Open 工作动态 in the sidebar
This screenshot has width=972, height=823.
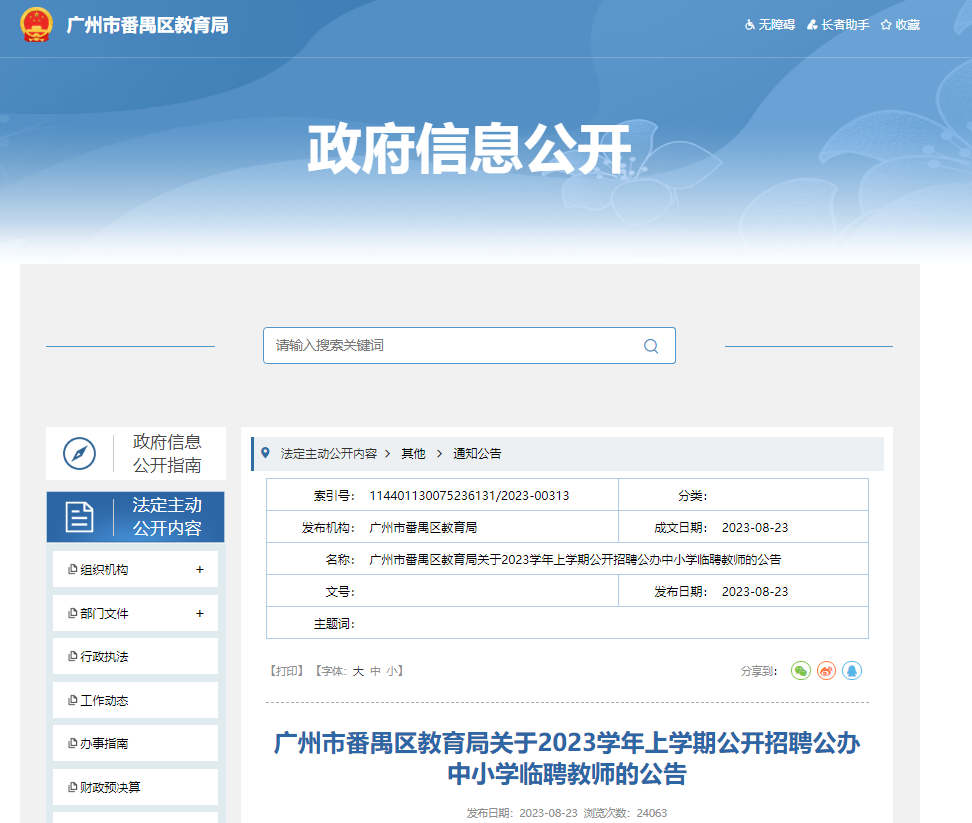point(104,701)
